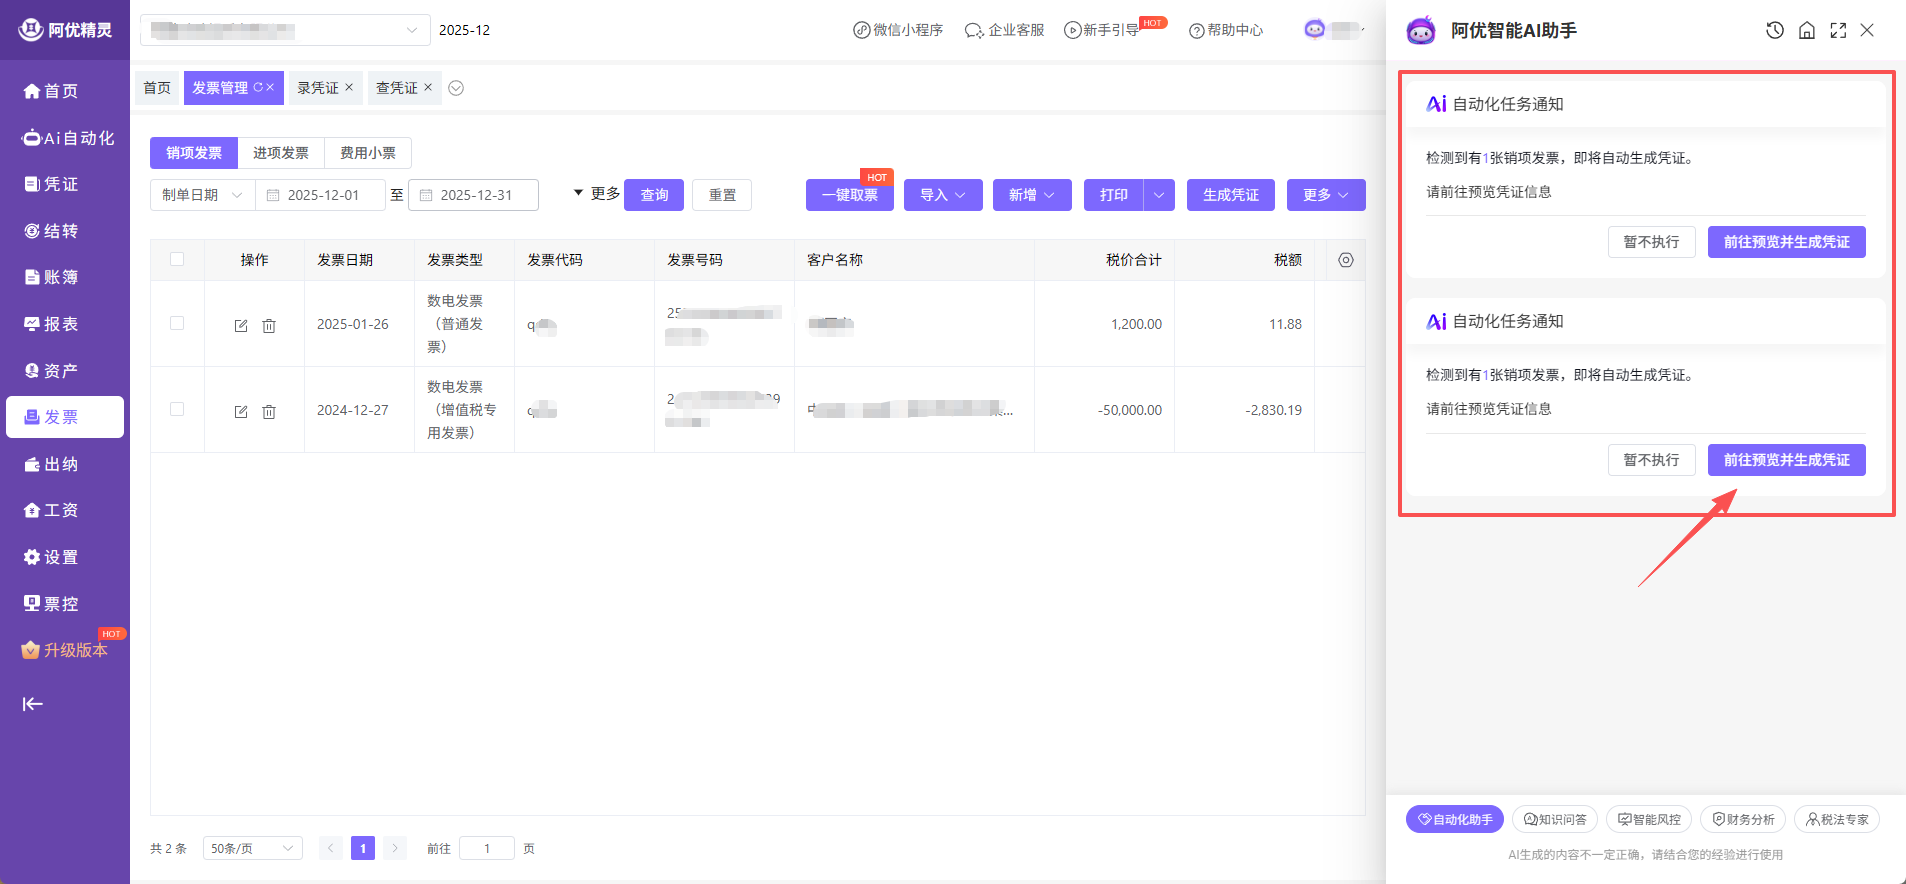Click the history clock icon in AI assistant

point(1774,30)
